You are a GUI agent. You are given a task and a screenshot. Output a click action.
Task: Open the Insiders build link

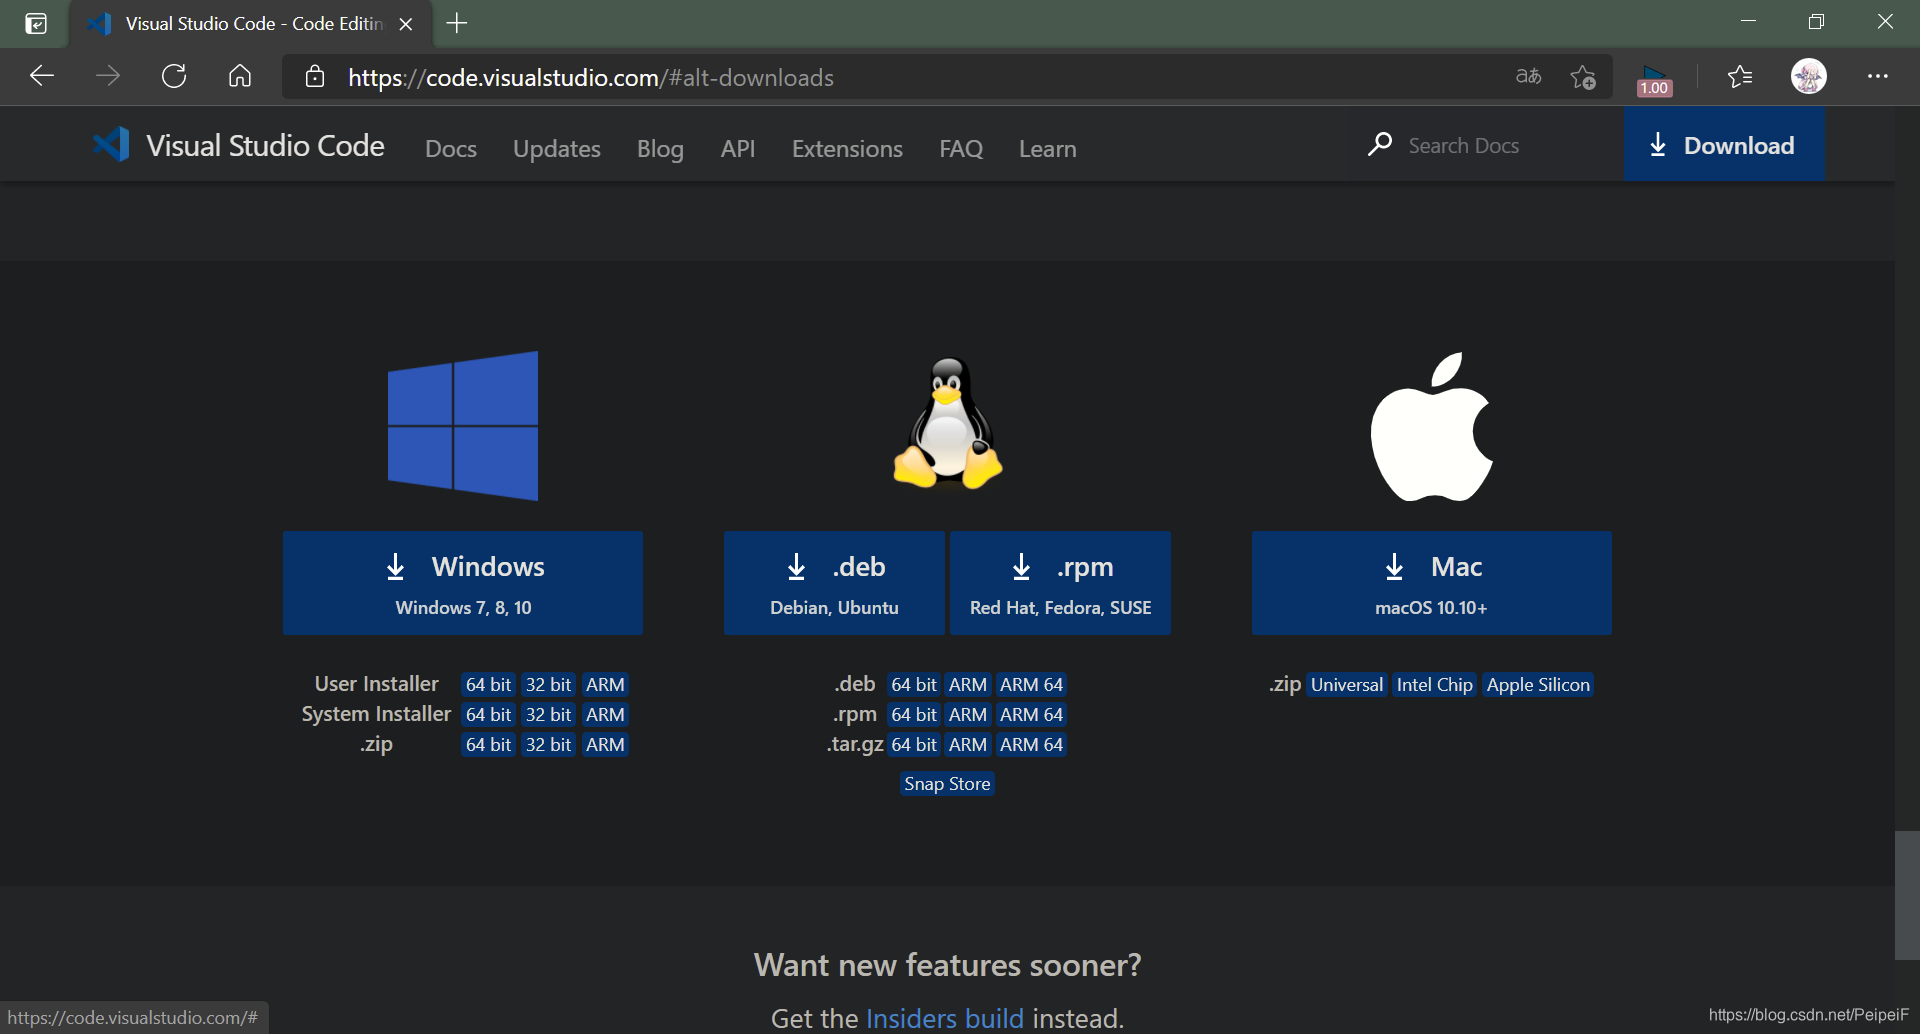tap(944, 1017)
